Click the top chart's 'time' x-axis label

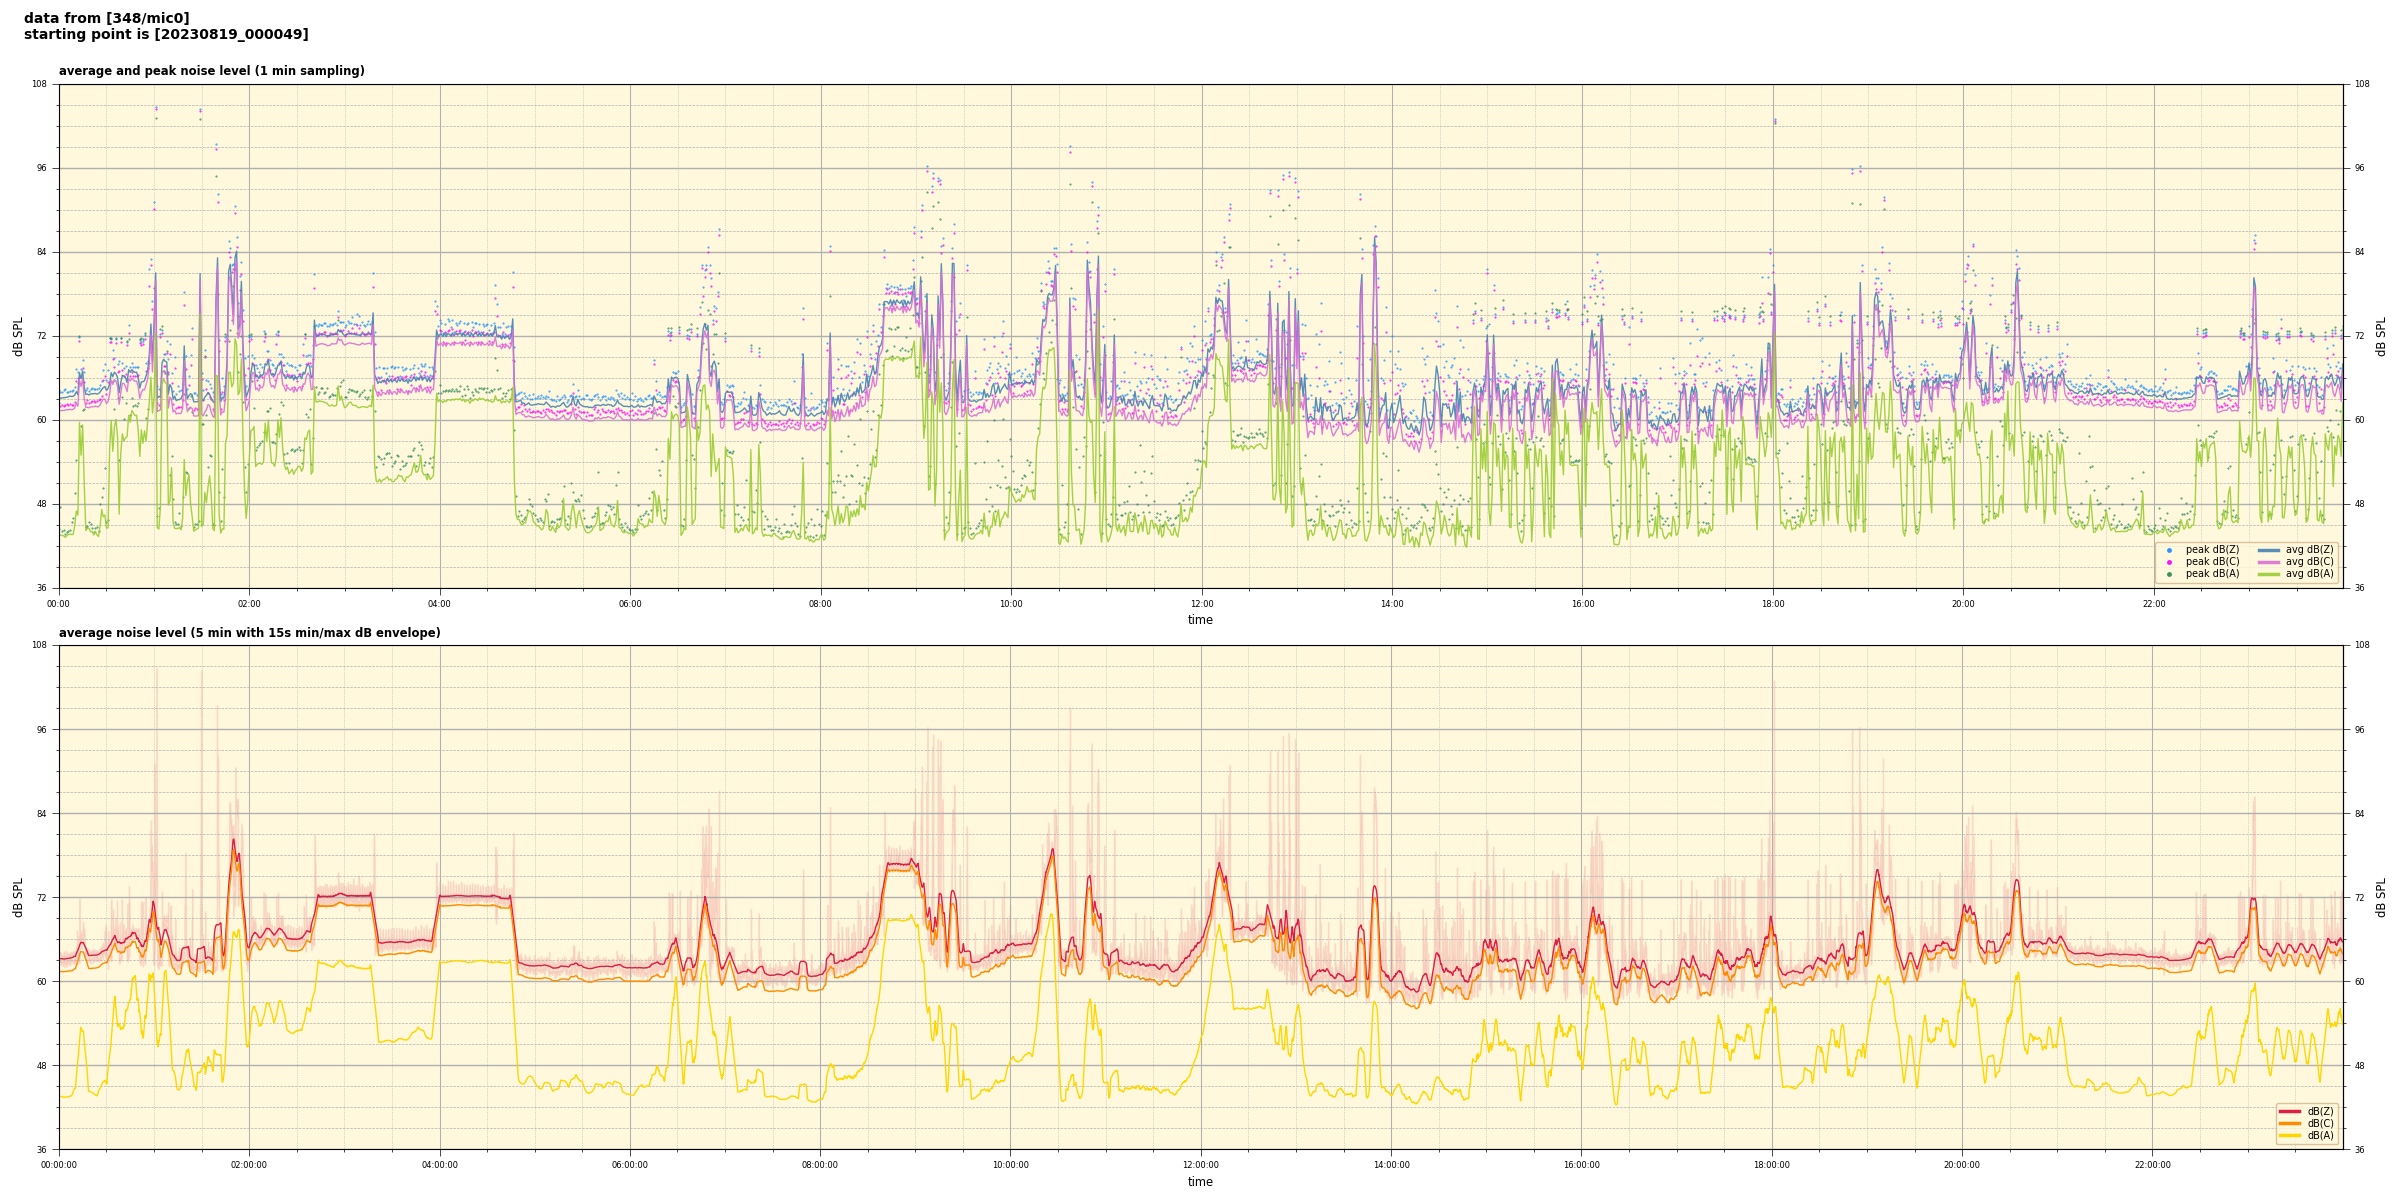1200,620
